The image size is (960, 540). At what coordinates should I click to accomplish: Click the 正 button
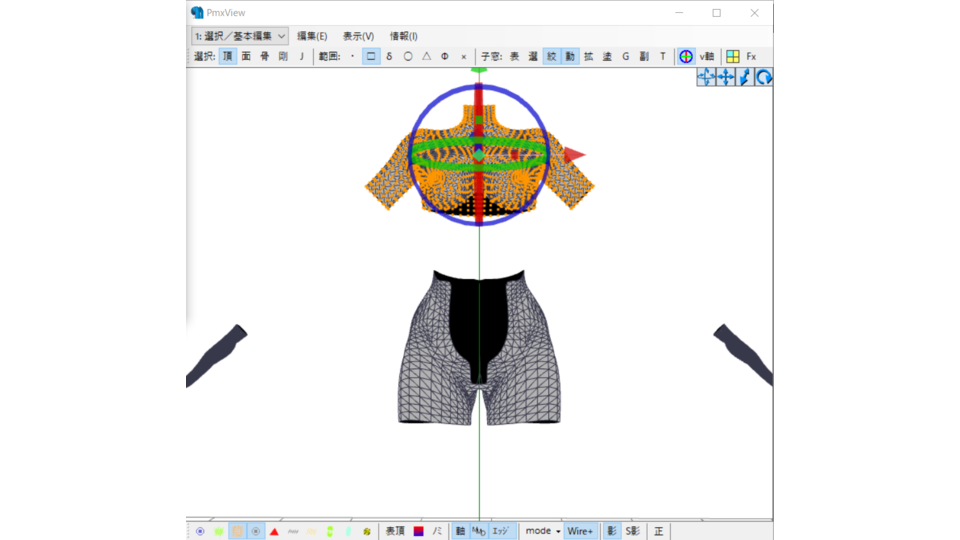658,531
